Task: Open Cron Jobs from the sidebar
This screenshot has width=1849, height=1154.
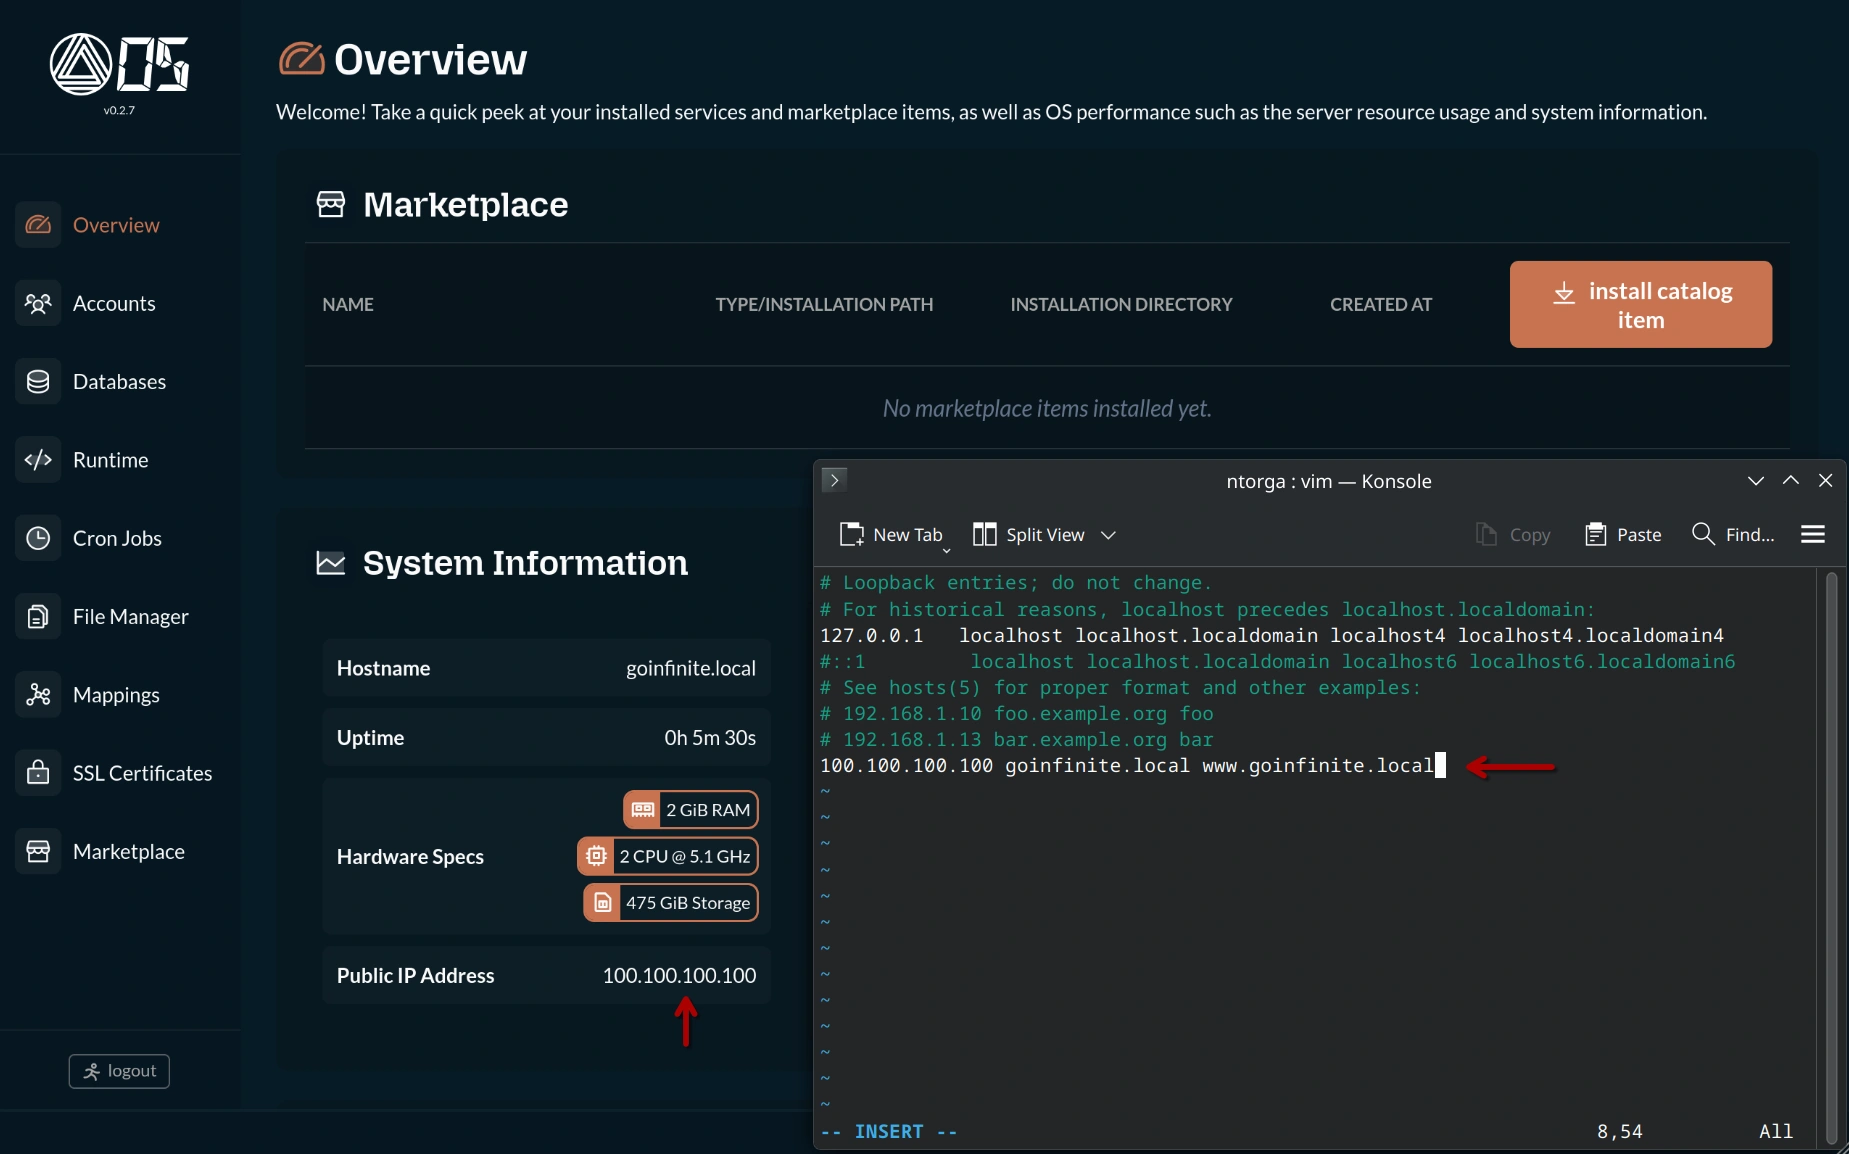Action: point(38,537)
